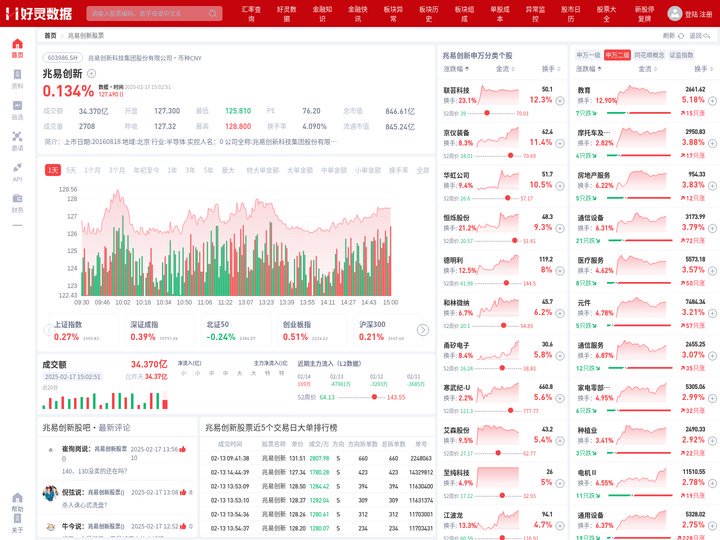The height and width of the screenshot is (540, 720).
Task: Click the 刷新 refresh icon
Action: coord(681,36)
